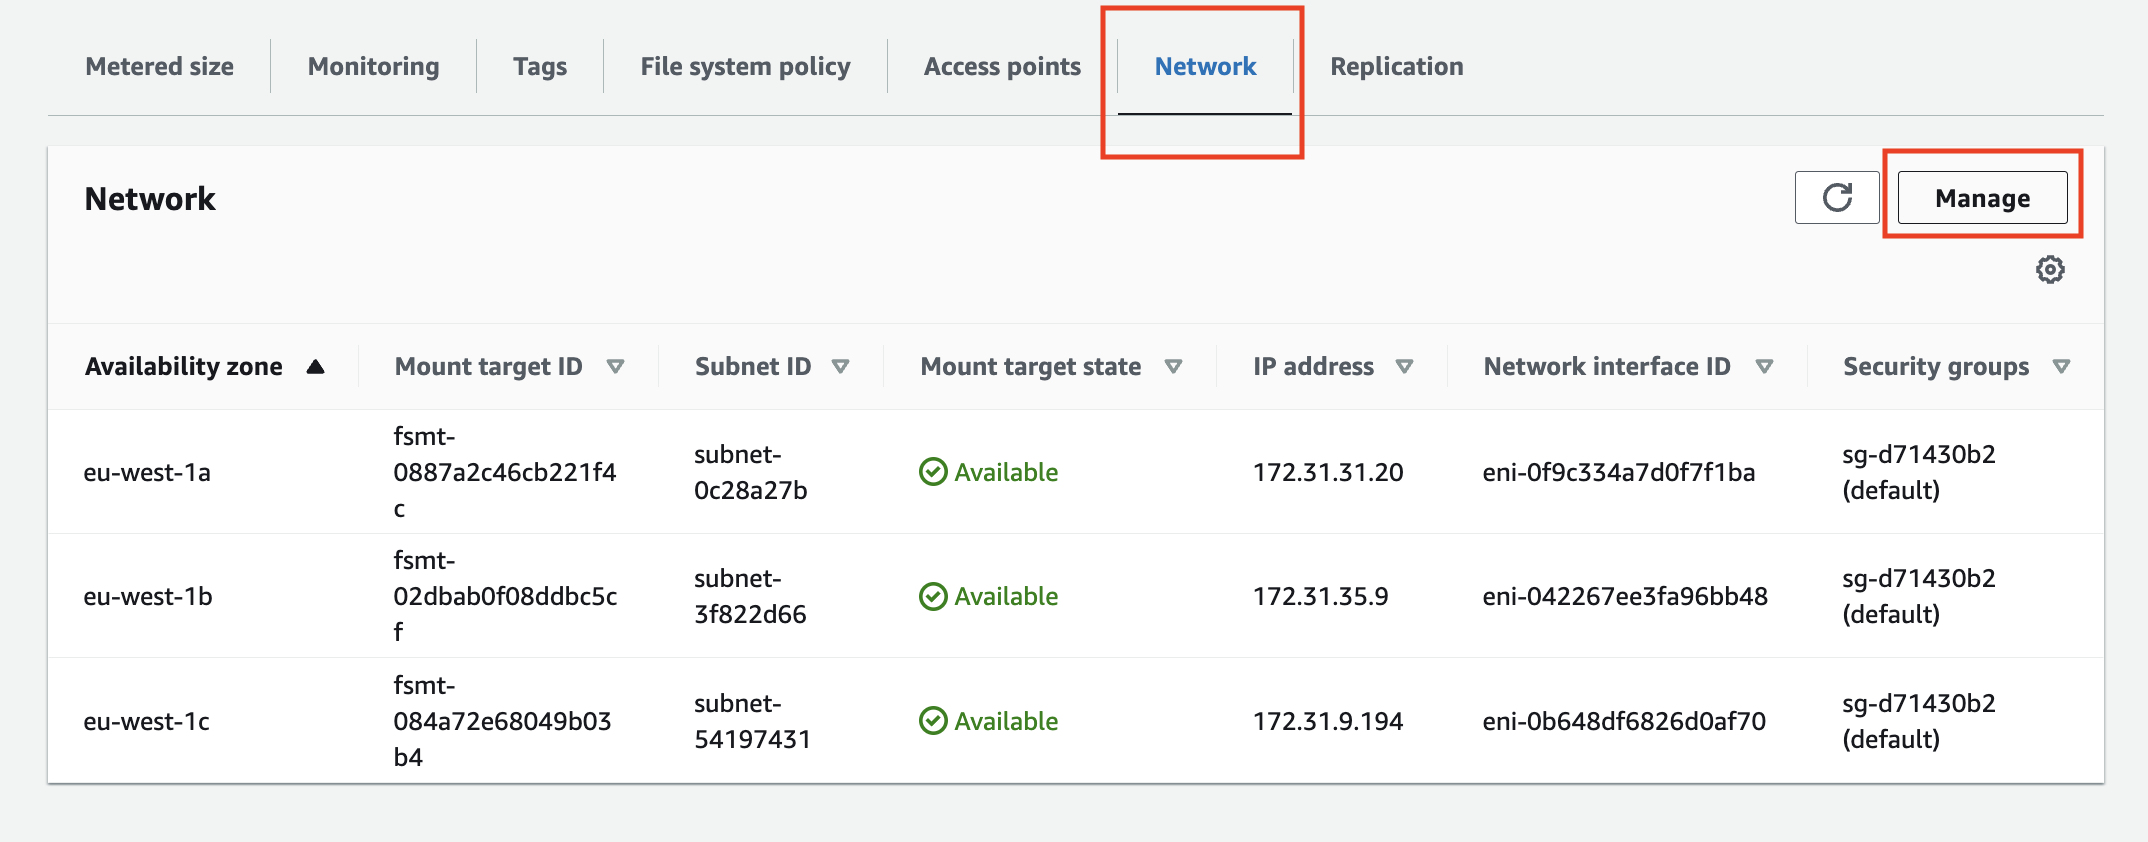Click the Availability zone ascending sort arrow
Viewport: 2148px width, 842px height.
click(x=316, y=367)
